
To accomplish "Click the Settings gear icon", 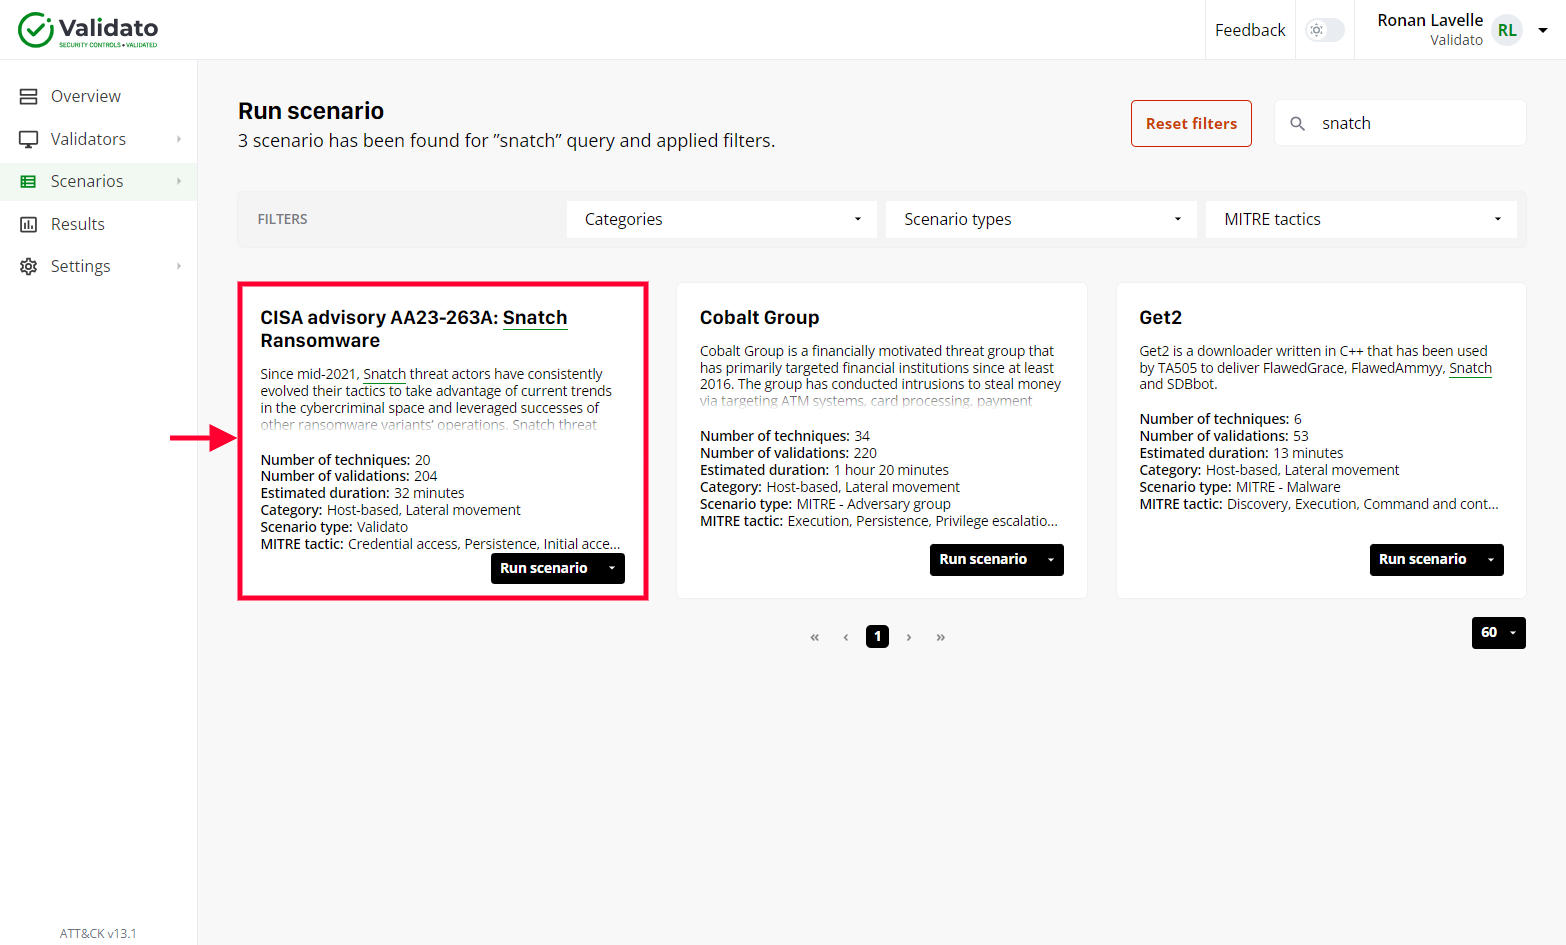I will coord(29,267).
